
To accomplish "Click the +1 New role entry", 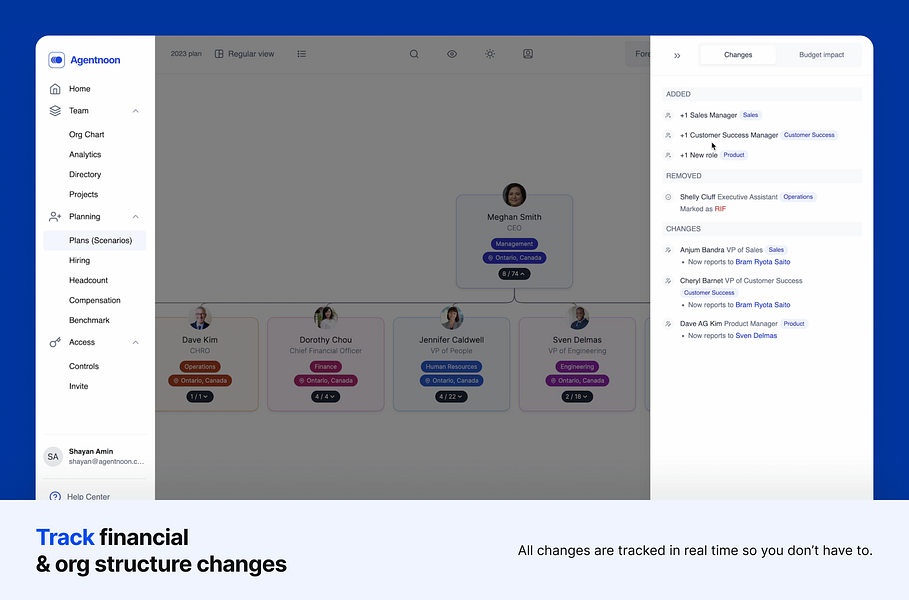I will click(699, 155).
